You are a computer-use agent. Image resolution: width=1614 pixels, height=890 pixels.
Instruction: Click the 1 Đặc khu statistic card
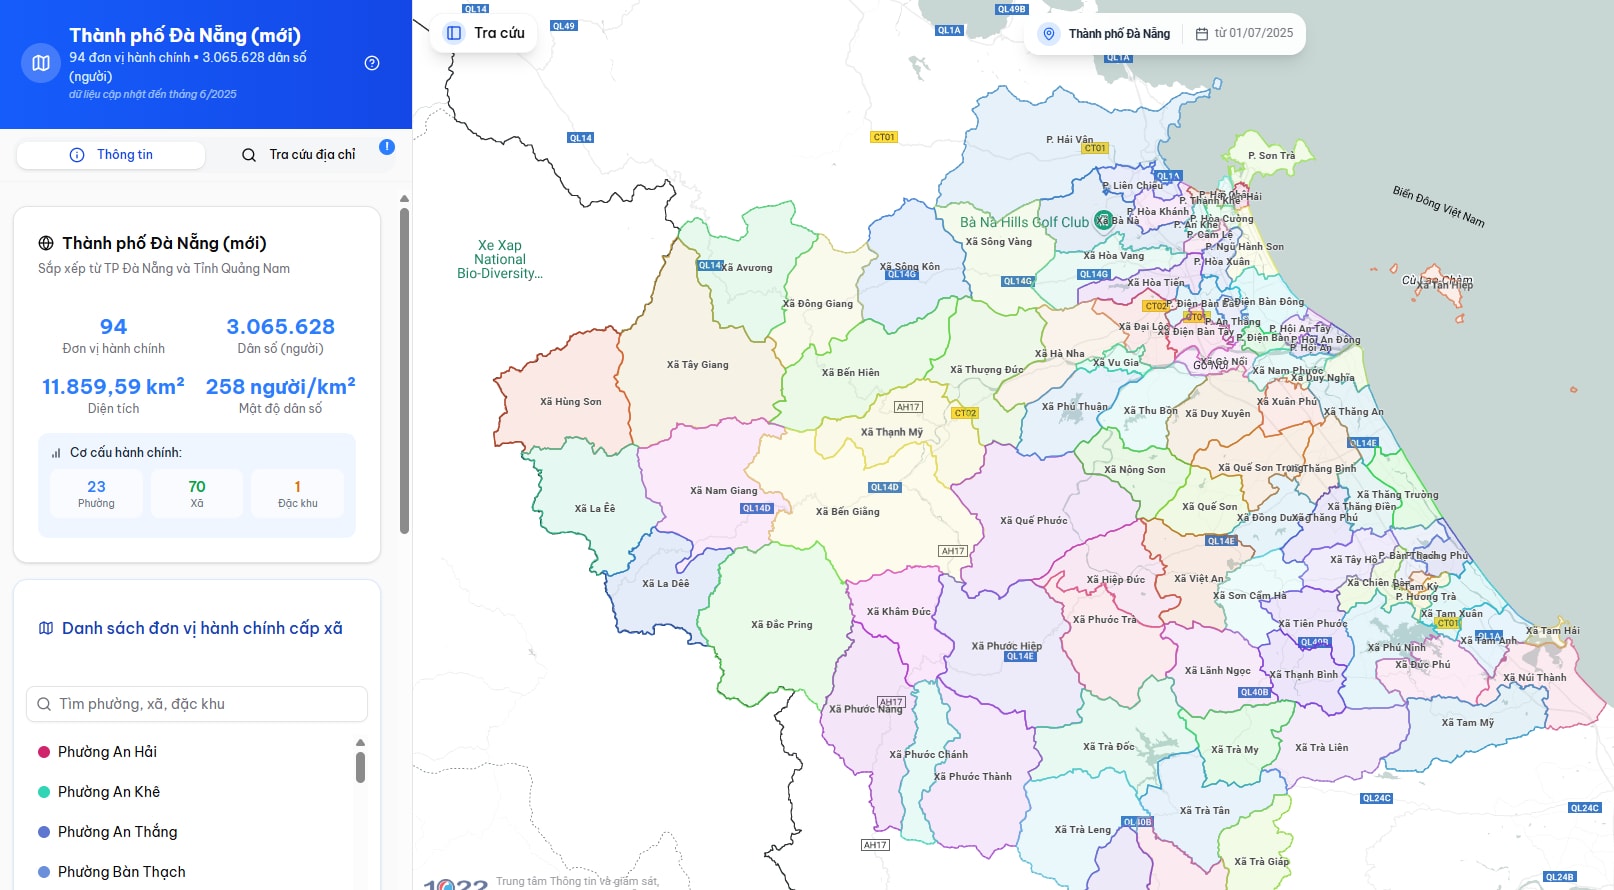[298, 494]
